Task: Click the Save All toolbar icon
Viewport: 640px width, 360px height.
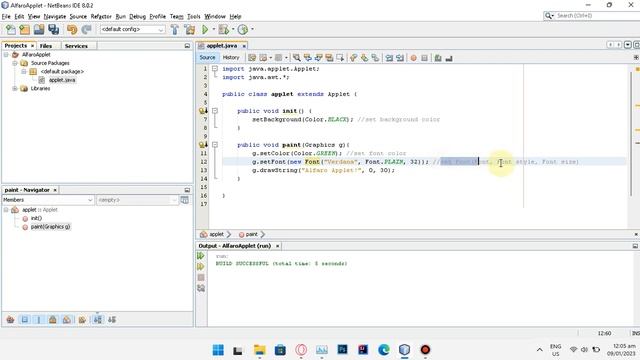Action: coord(53,29)
